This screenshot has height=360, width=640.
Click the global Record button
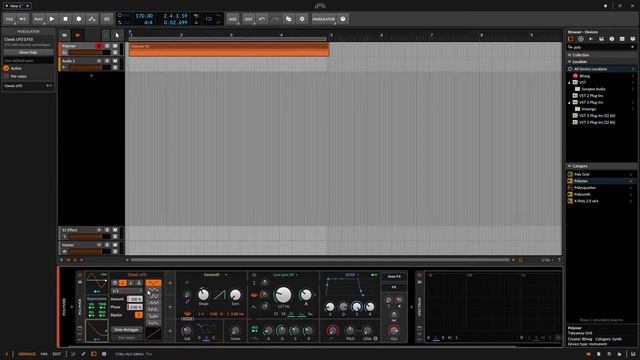[x=79, y=19]
